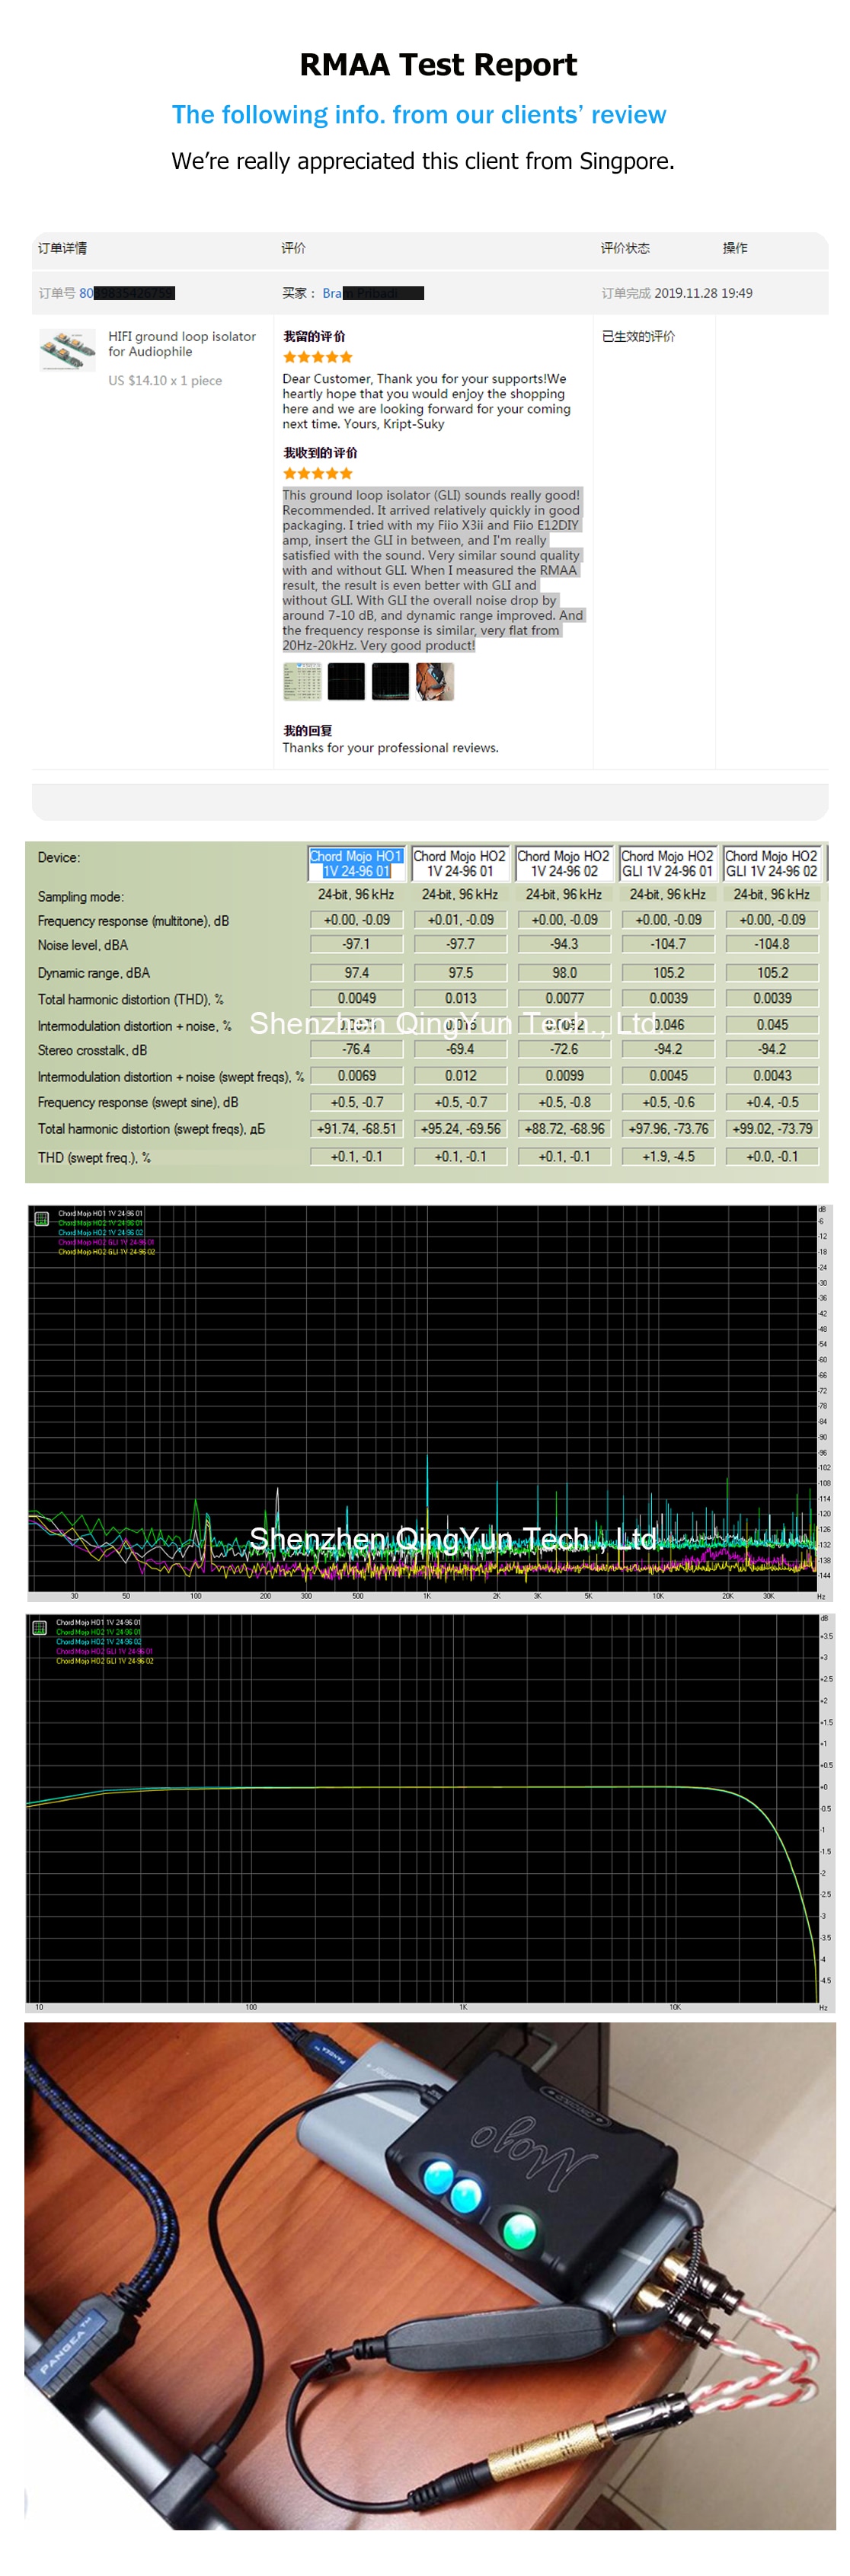Open the HIFI ground loop isolator product image
The height and width of the screenshot is (2576, 850).
click(68, 350)
